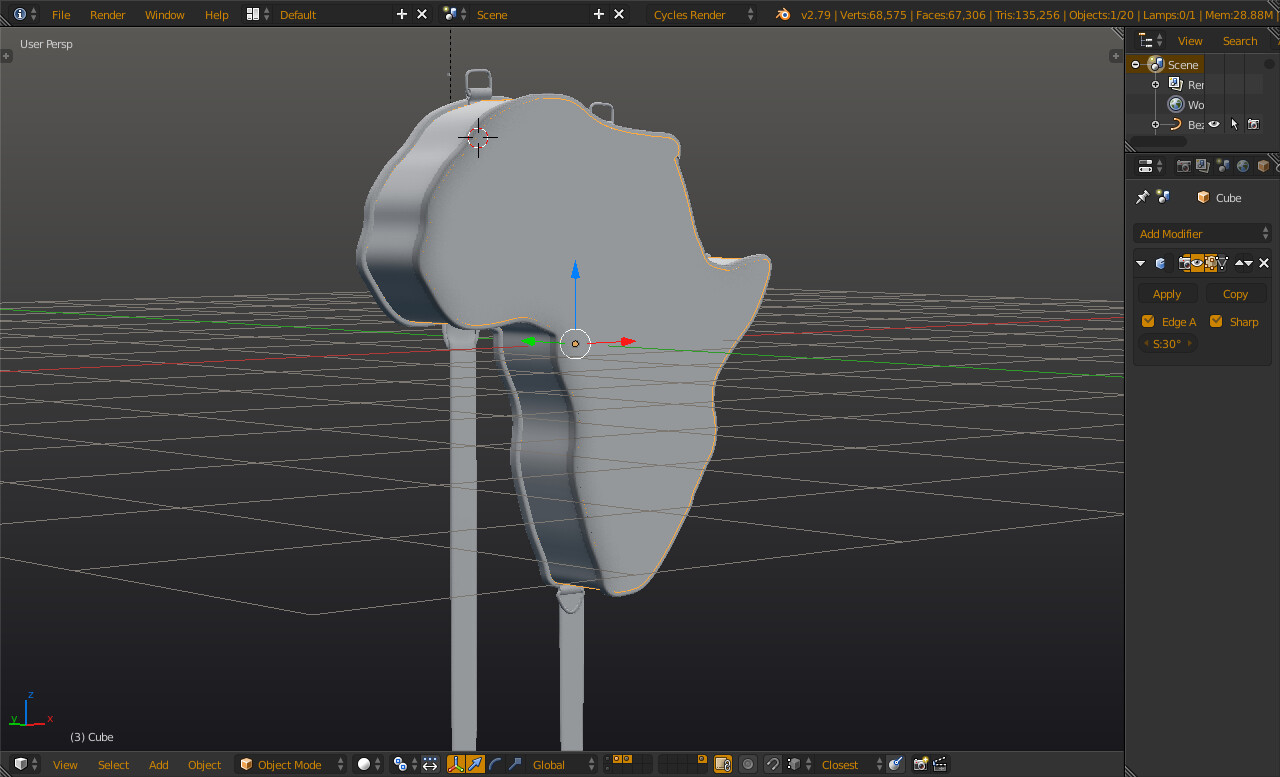Add a new scene with plus icon
1280x777 pixels.
[599, 14]
